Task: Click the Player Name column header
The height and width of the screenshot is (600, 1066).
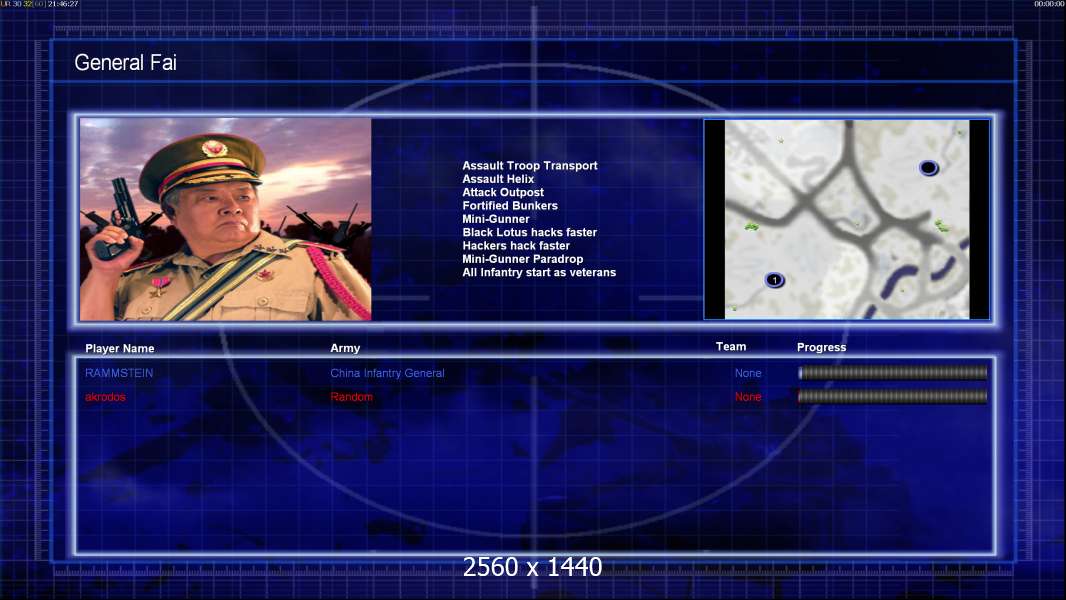Action: point(120,349)
